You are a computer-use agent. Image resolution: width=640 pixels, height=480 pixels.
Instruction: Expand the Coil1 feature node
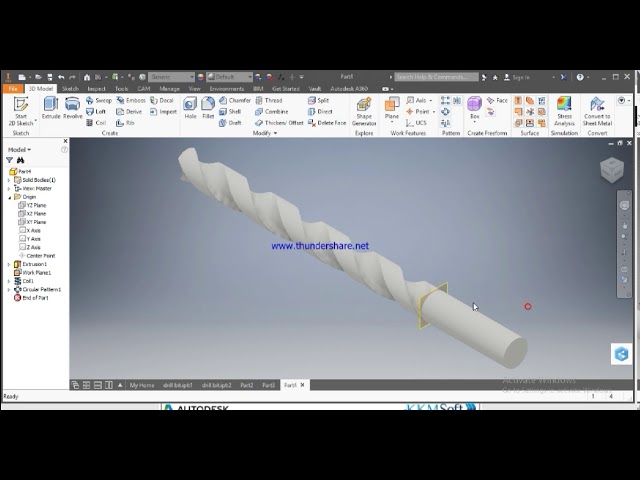point(9,281)
